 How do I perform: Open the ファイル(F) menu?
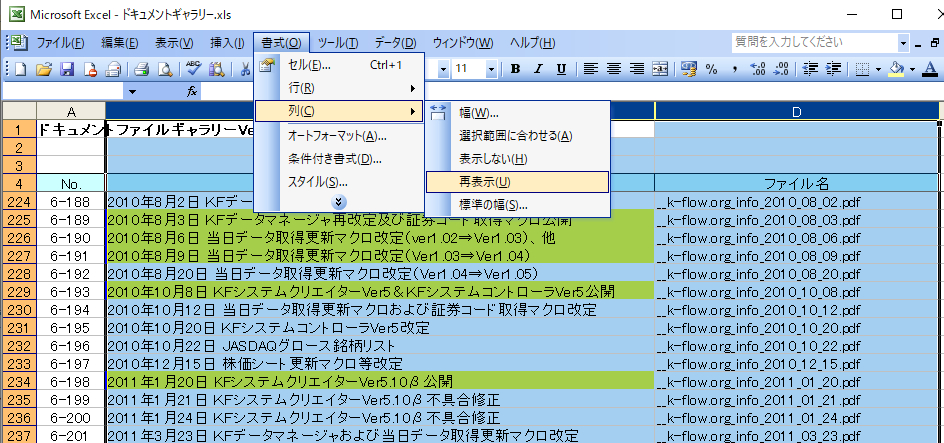click(x=60, y=43)
